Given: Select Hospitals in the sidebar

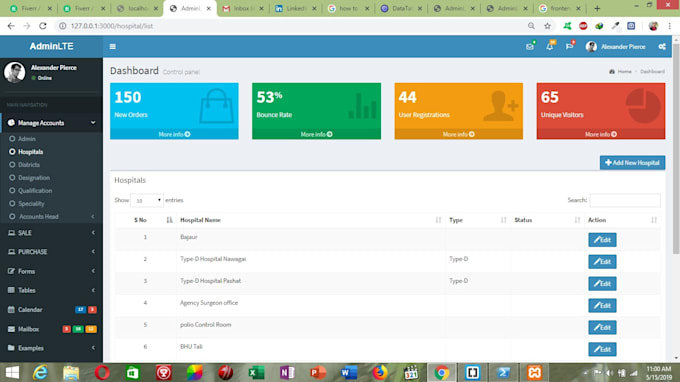Looking at the screenshot, I should [30, 152].
